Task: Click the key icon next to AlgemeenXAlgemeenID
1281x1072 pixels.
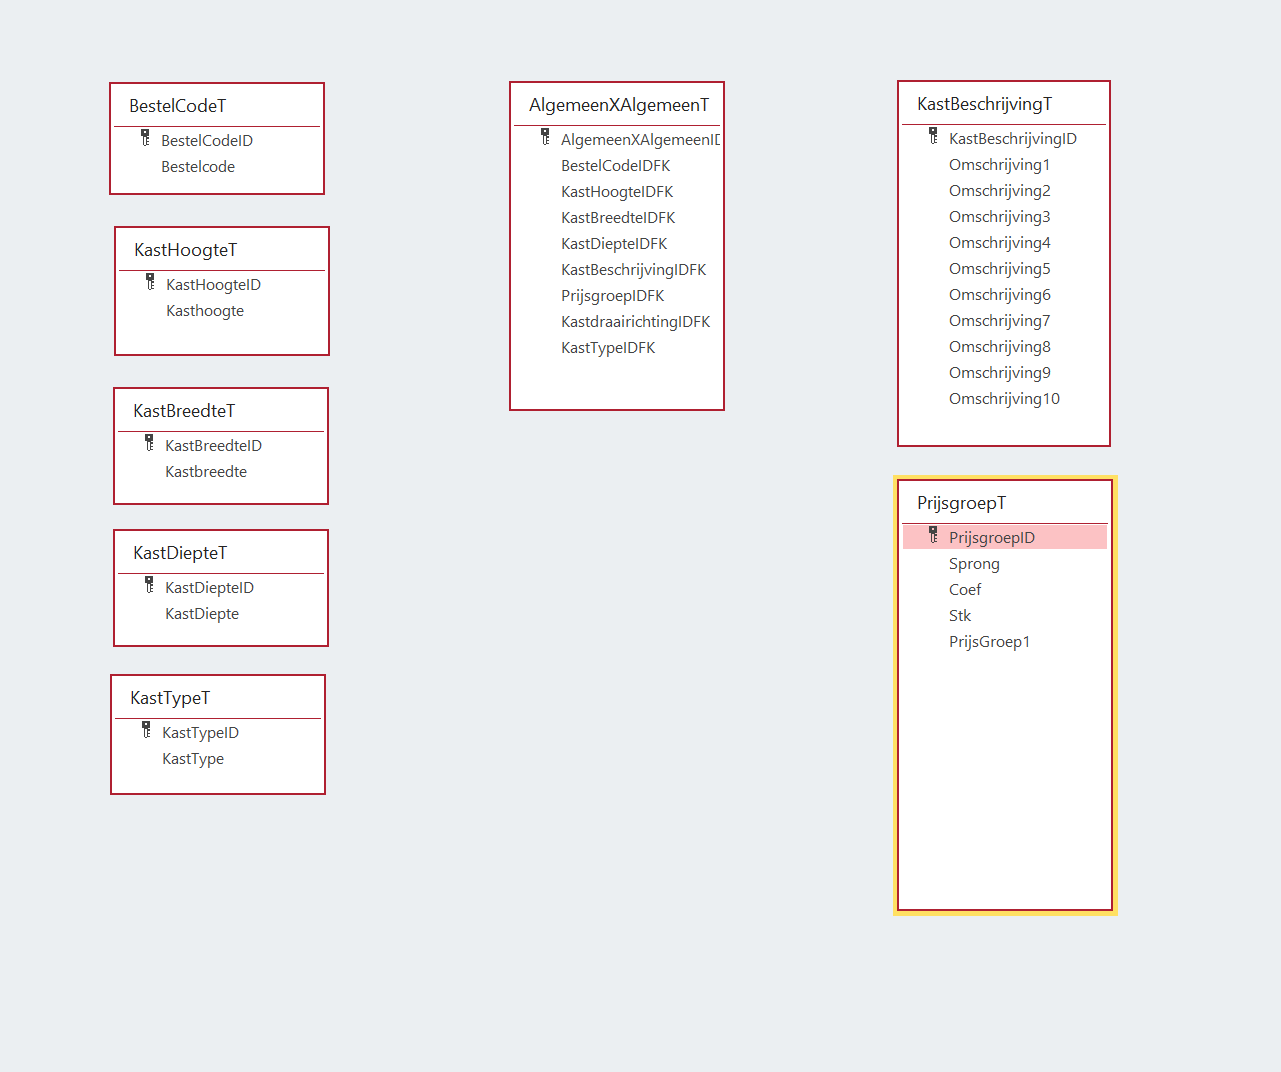Action: click(x=545, y=137)
